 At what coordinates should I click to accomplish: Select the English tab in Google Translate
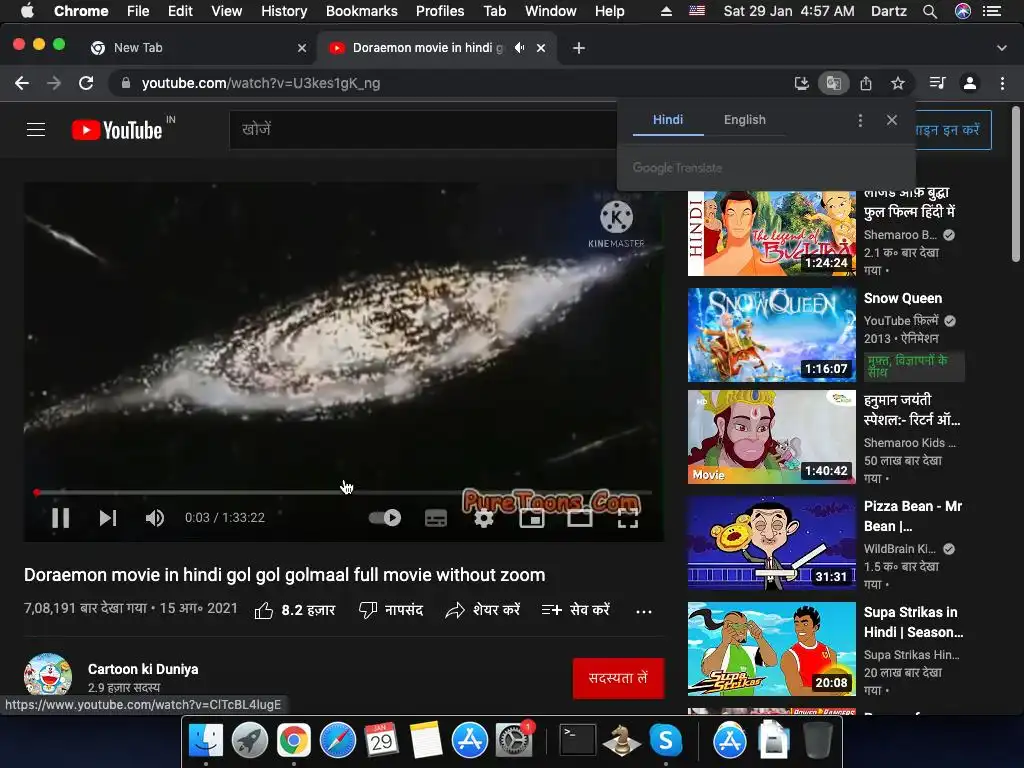point(744,120)
